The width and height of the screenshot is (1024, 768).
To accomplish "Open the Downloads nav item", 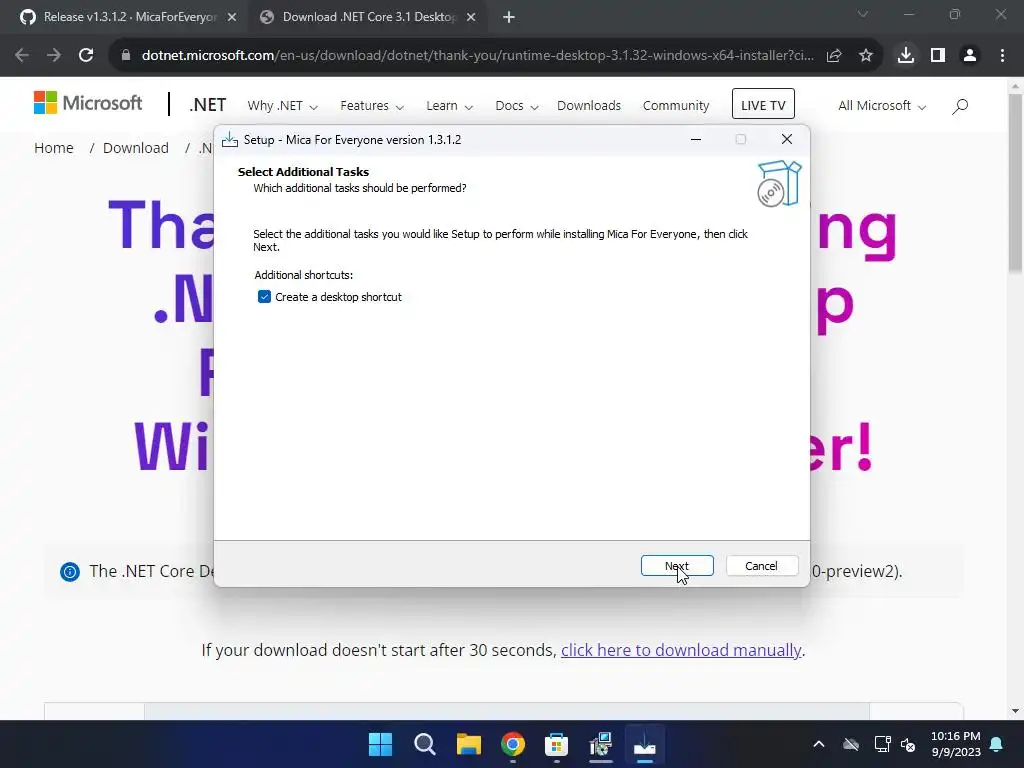I will (588, 106).
